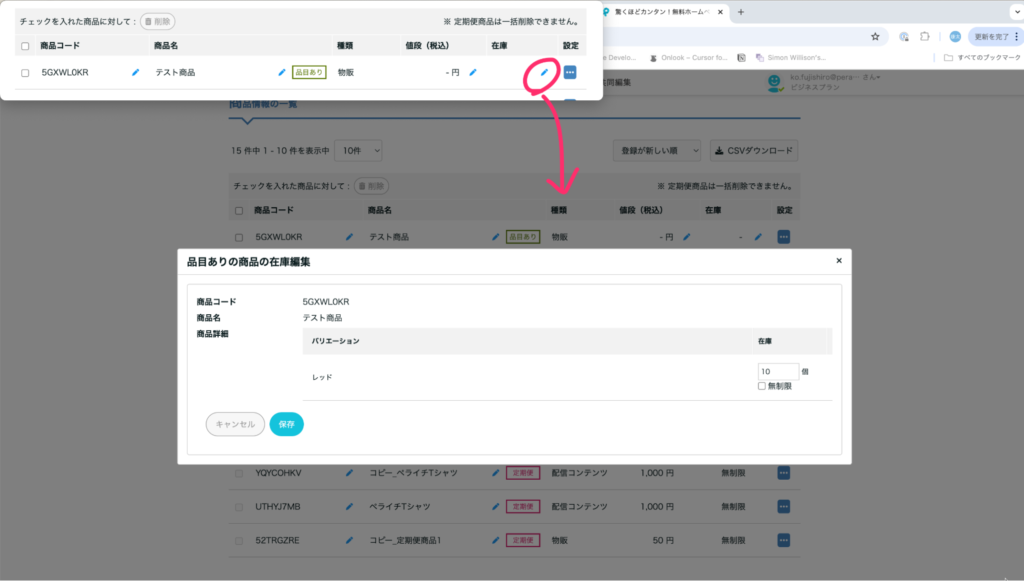This screenshot has height=581, width=1024.
Task: Open a new browser tab with plus
Action: [x=741, y=12]
